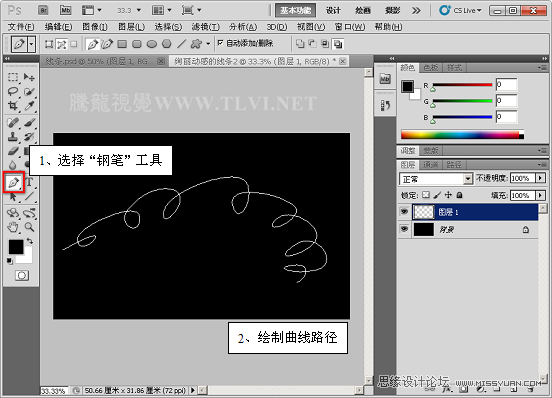Select the Quick Selection tool
This screenshot has width=552, height=398.
[29, 91]
